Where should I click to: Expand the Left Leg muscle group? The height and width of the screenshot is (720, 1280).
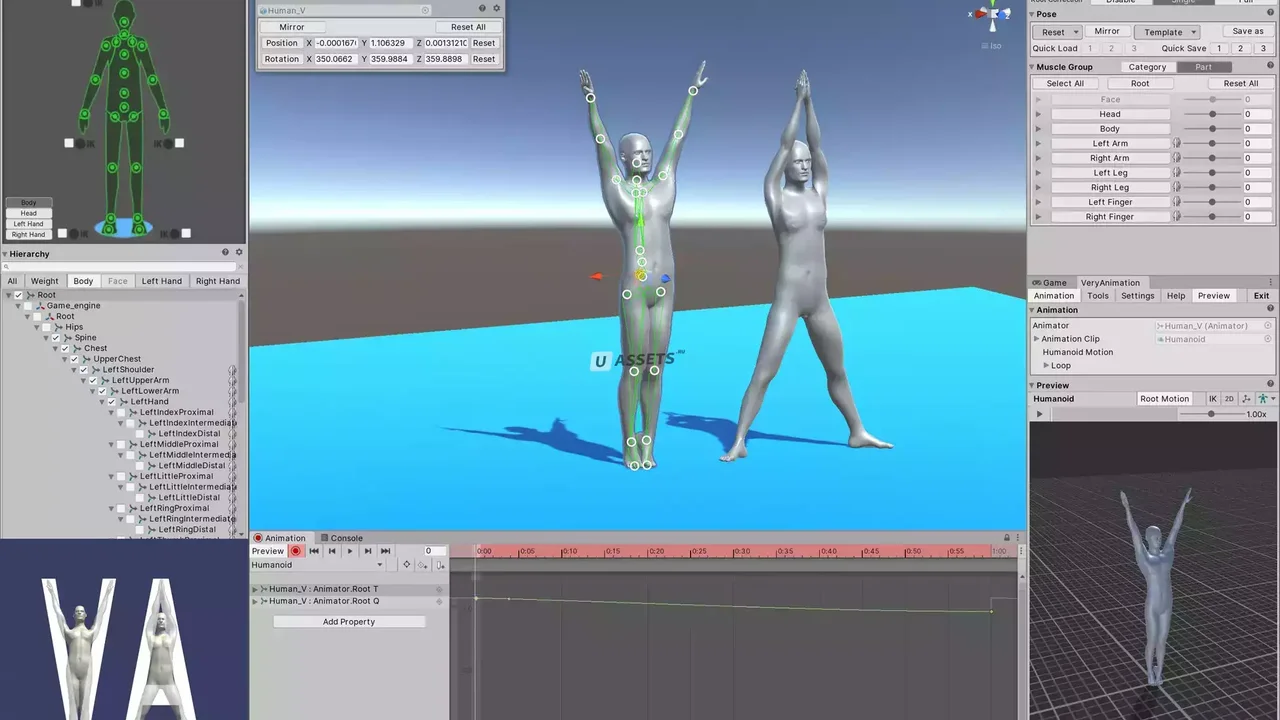click(x=1038, y=173)
